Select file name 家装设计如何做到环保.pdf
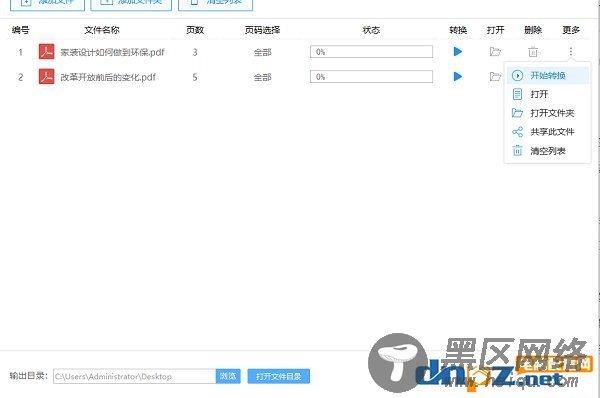The height and width of the screenshot is (398, 600). (x=112, y=52)
